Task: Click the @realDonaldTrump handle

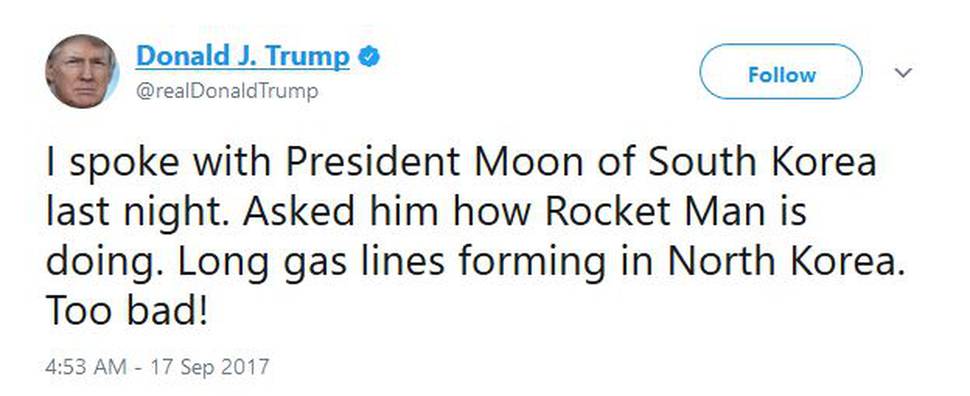Action: (227, 91)
